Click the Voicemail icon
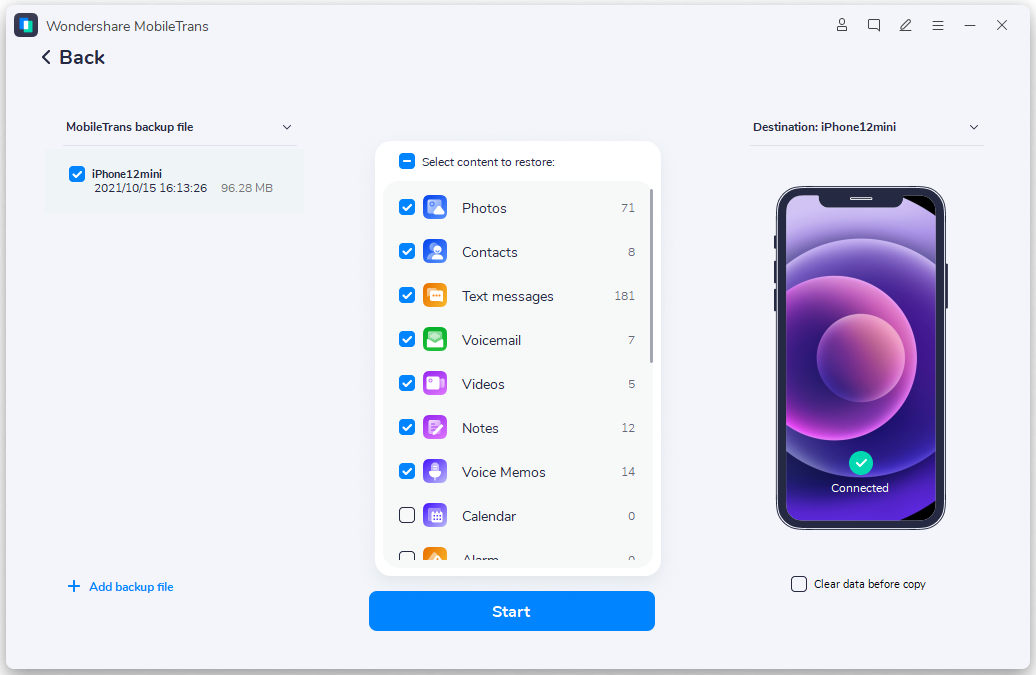The height and width of the screenshot is (675, 1036). coord(435,339)
